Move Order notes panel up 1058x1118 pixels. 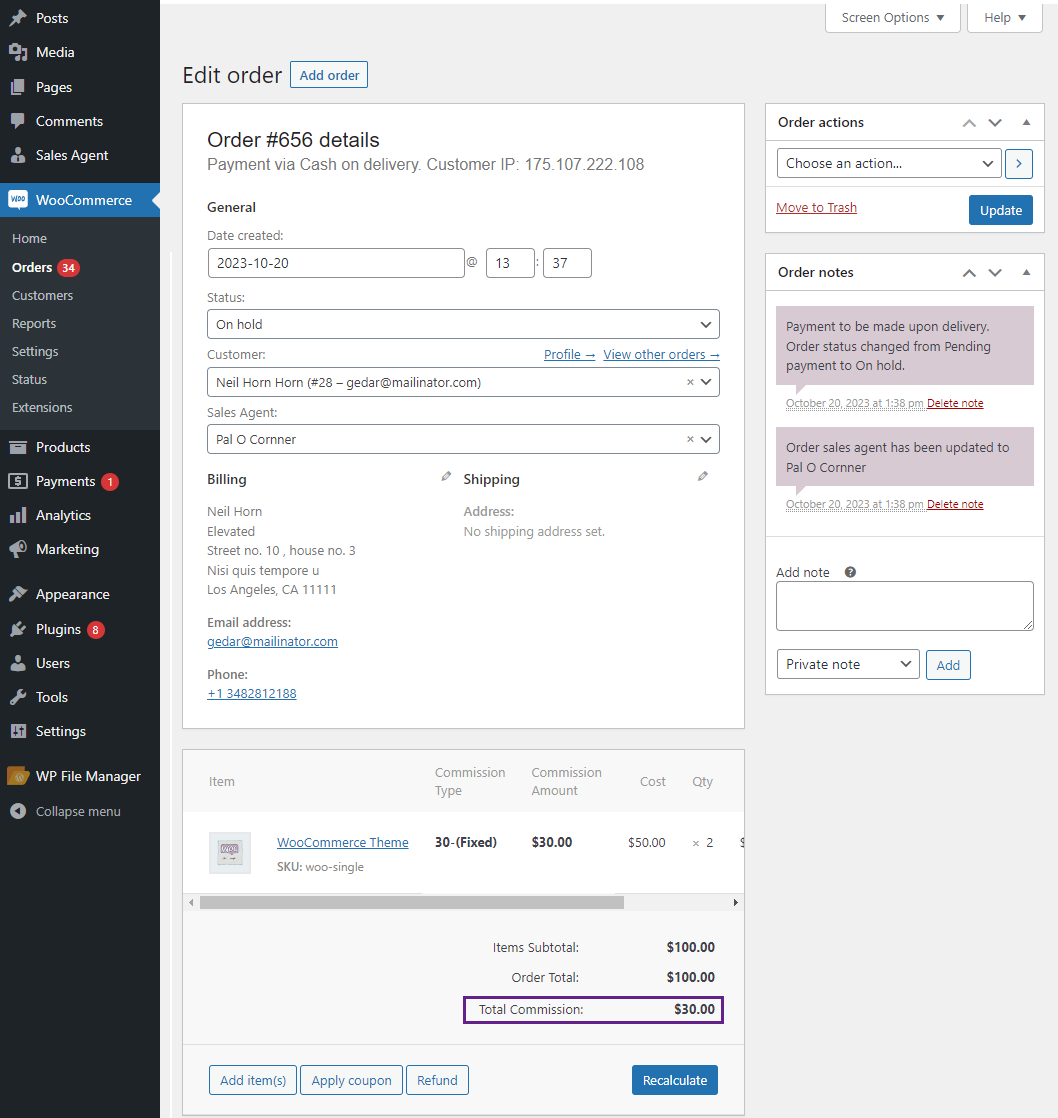(969, 272)
